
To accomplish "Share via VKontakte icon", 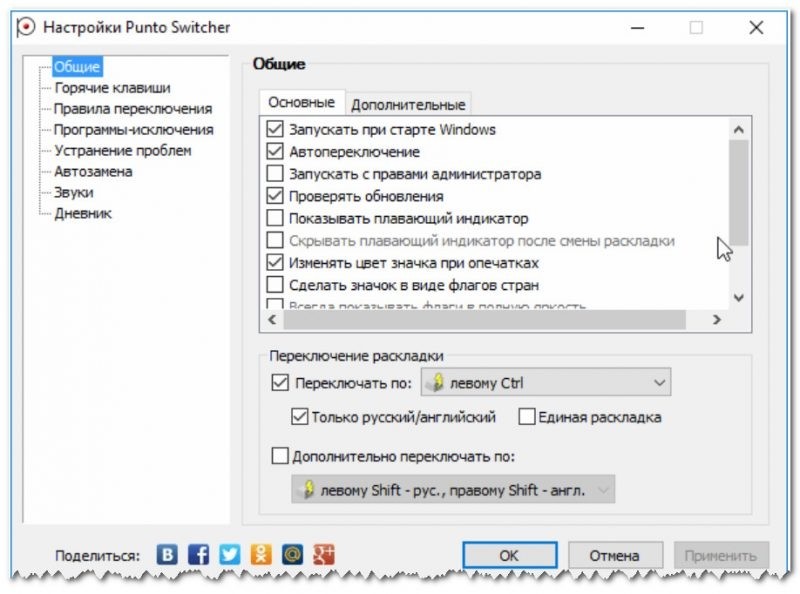I will [167, 554].
